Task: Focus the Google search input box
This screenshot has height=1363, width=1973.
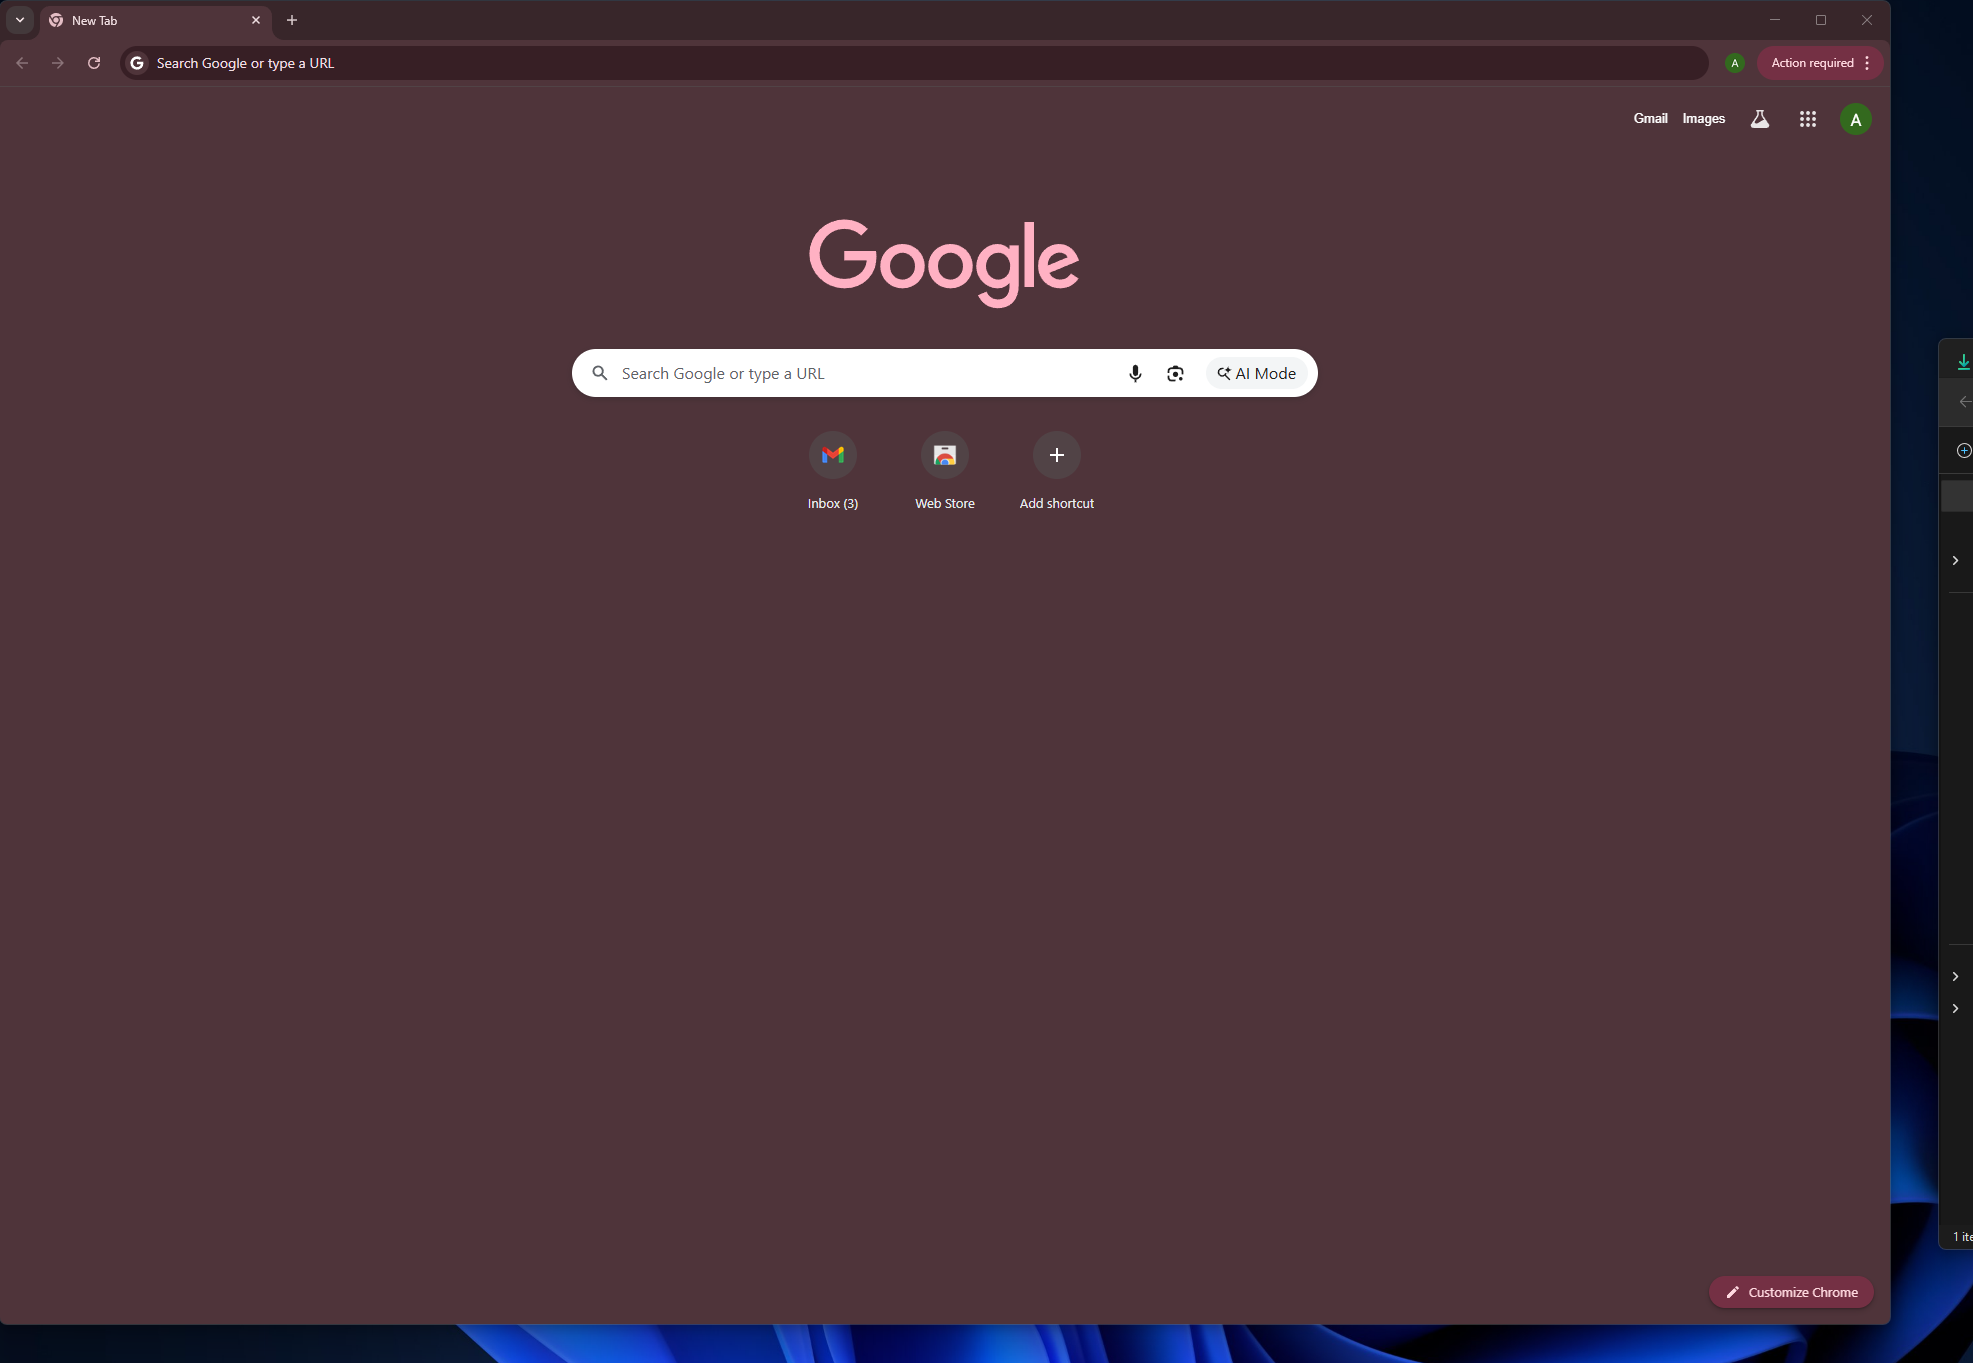Action: 860,374
